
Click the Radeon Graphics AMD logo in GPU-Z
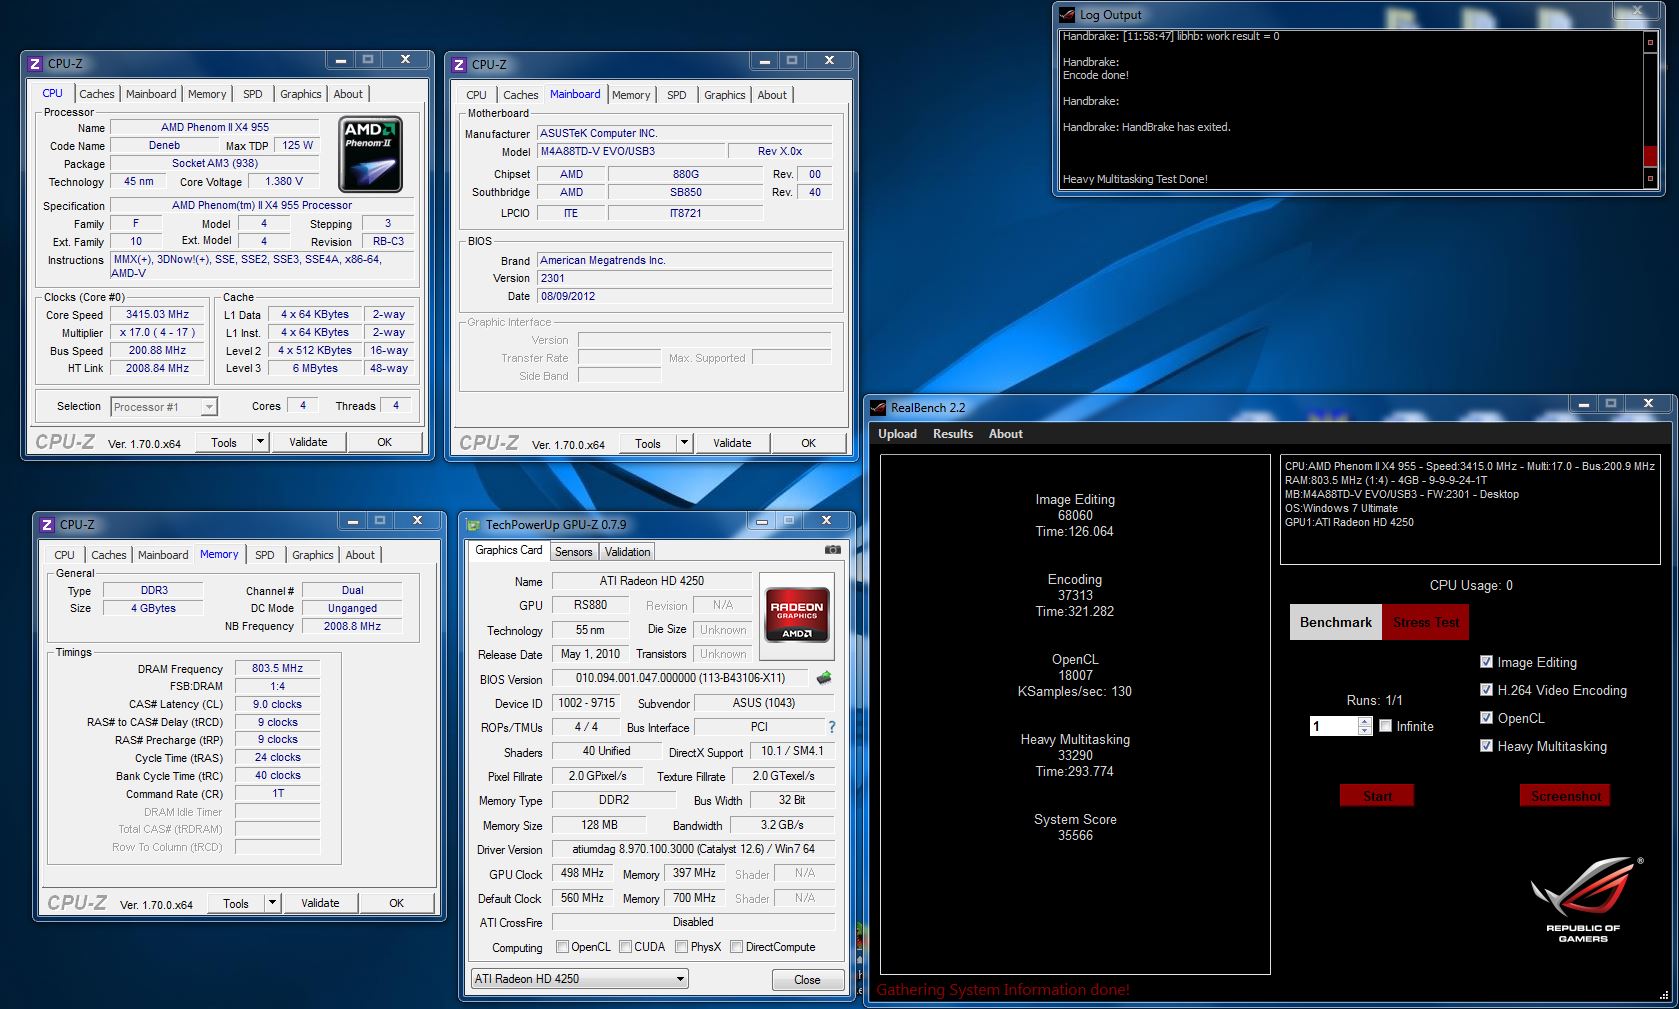pos(796,615)
